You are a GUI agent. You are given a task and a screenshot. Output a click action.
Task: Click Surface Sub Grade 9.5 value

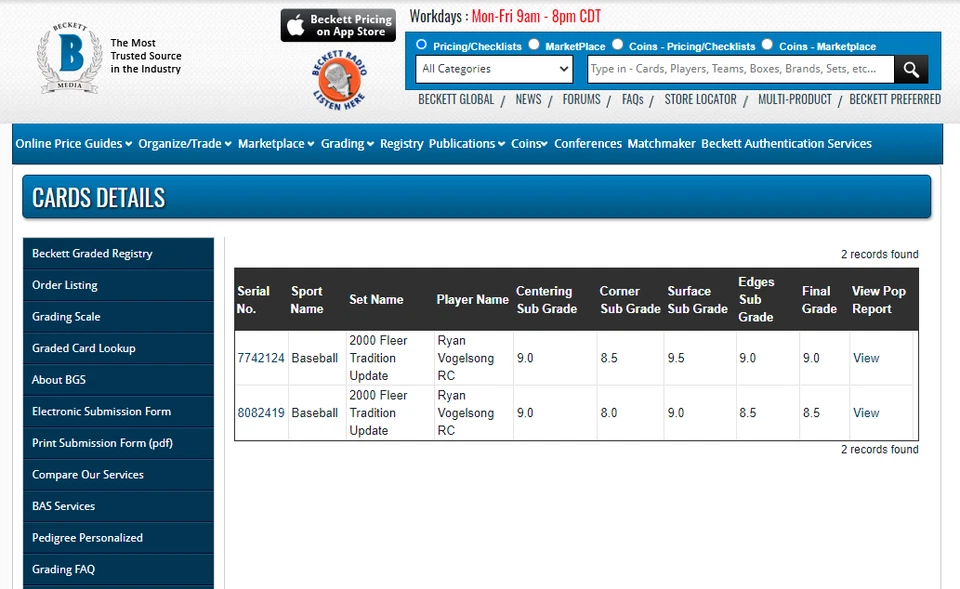(x=676, y=358)
